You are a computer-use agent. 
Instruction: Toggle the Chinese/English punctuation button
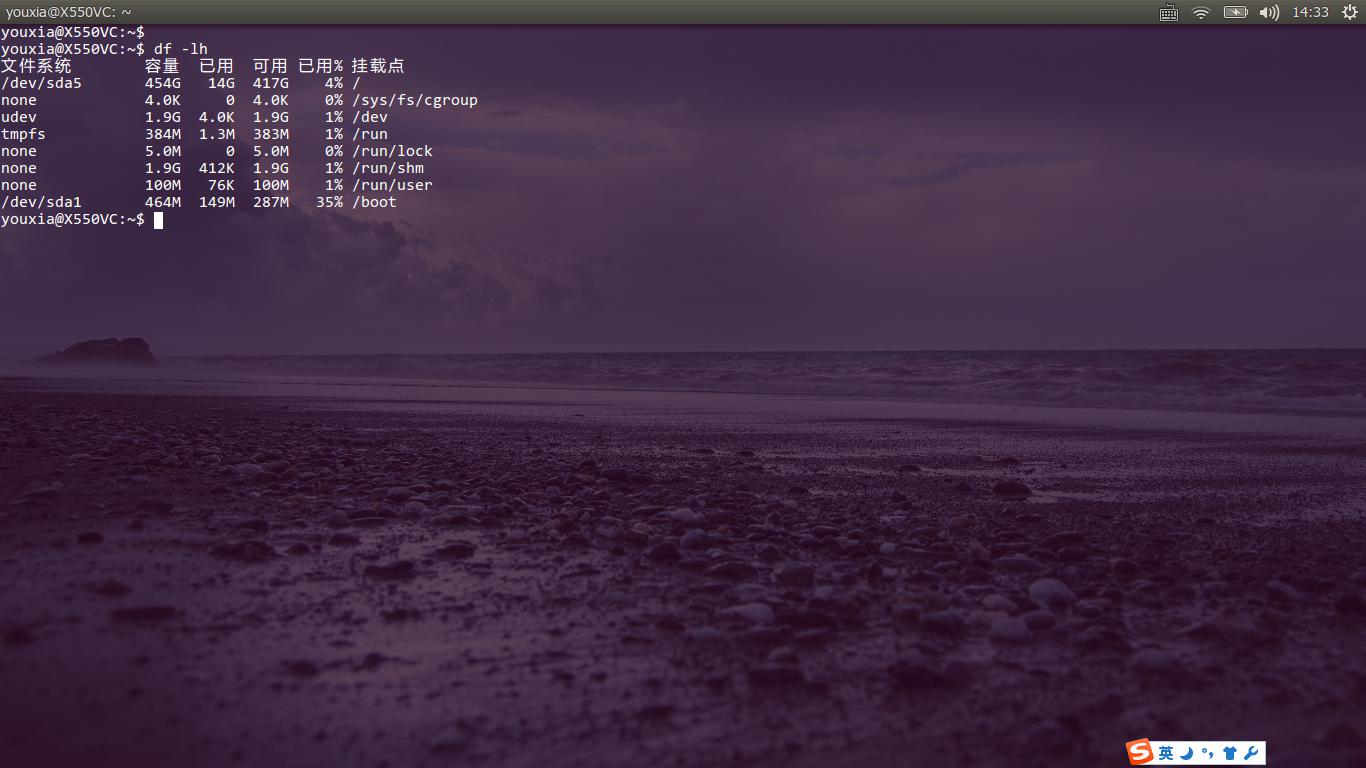click(1207, 753)
